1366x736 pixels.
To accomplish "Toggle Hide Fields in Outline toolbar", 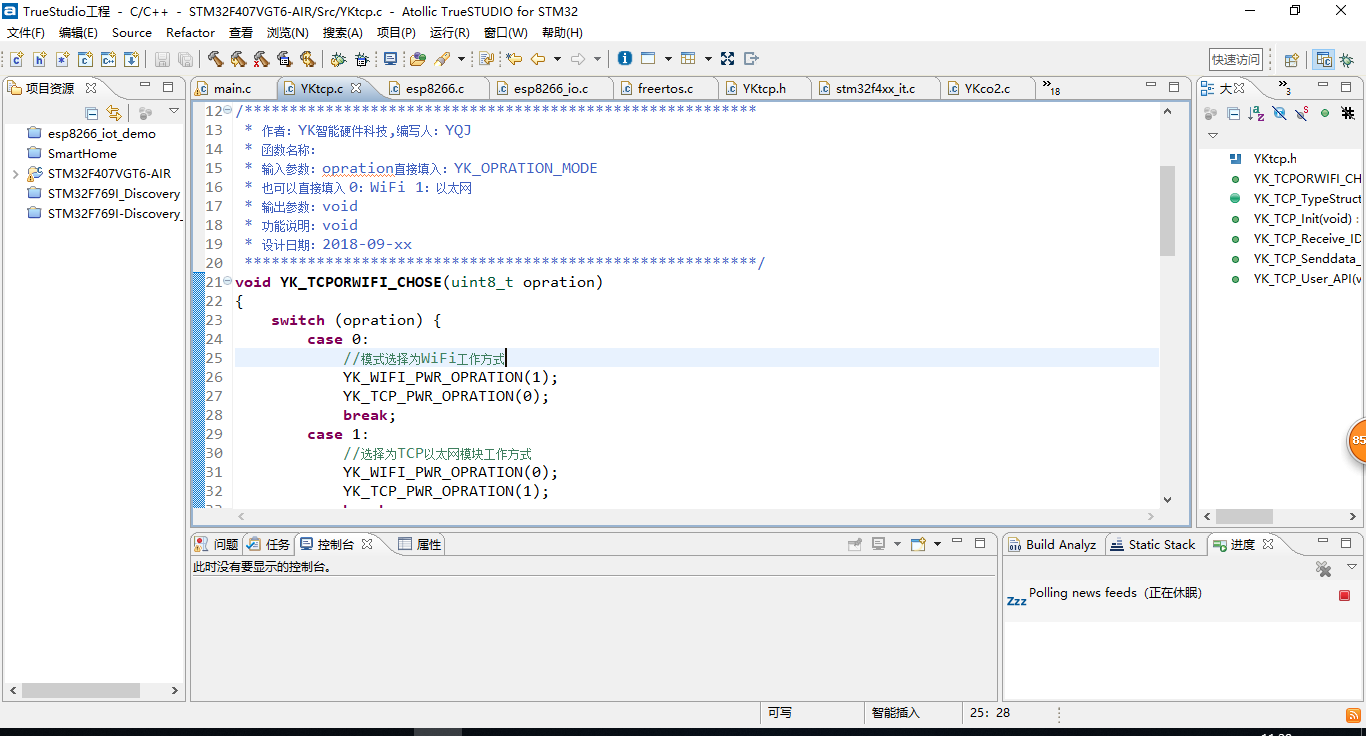I will (1279, 113).
